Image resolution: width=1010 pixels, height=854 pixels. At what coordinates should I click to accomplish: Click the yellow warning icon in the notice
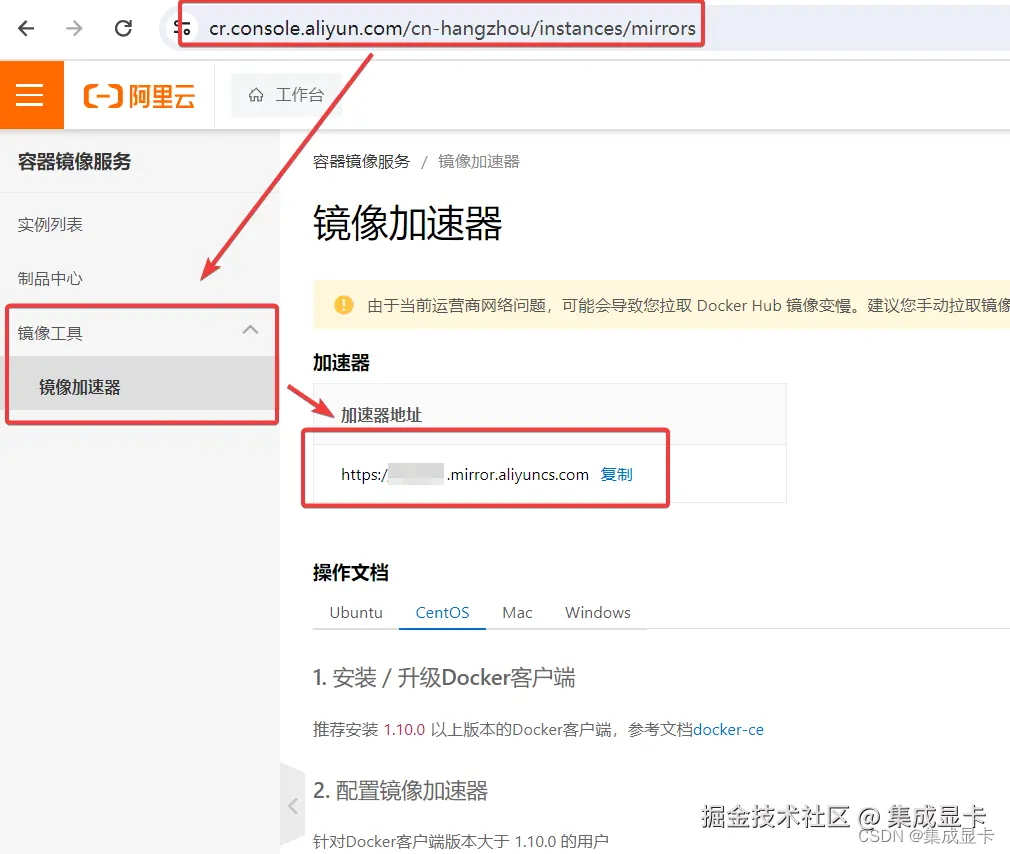coord(344,305)
